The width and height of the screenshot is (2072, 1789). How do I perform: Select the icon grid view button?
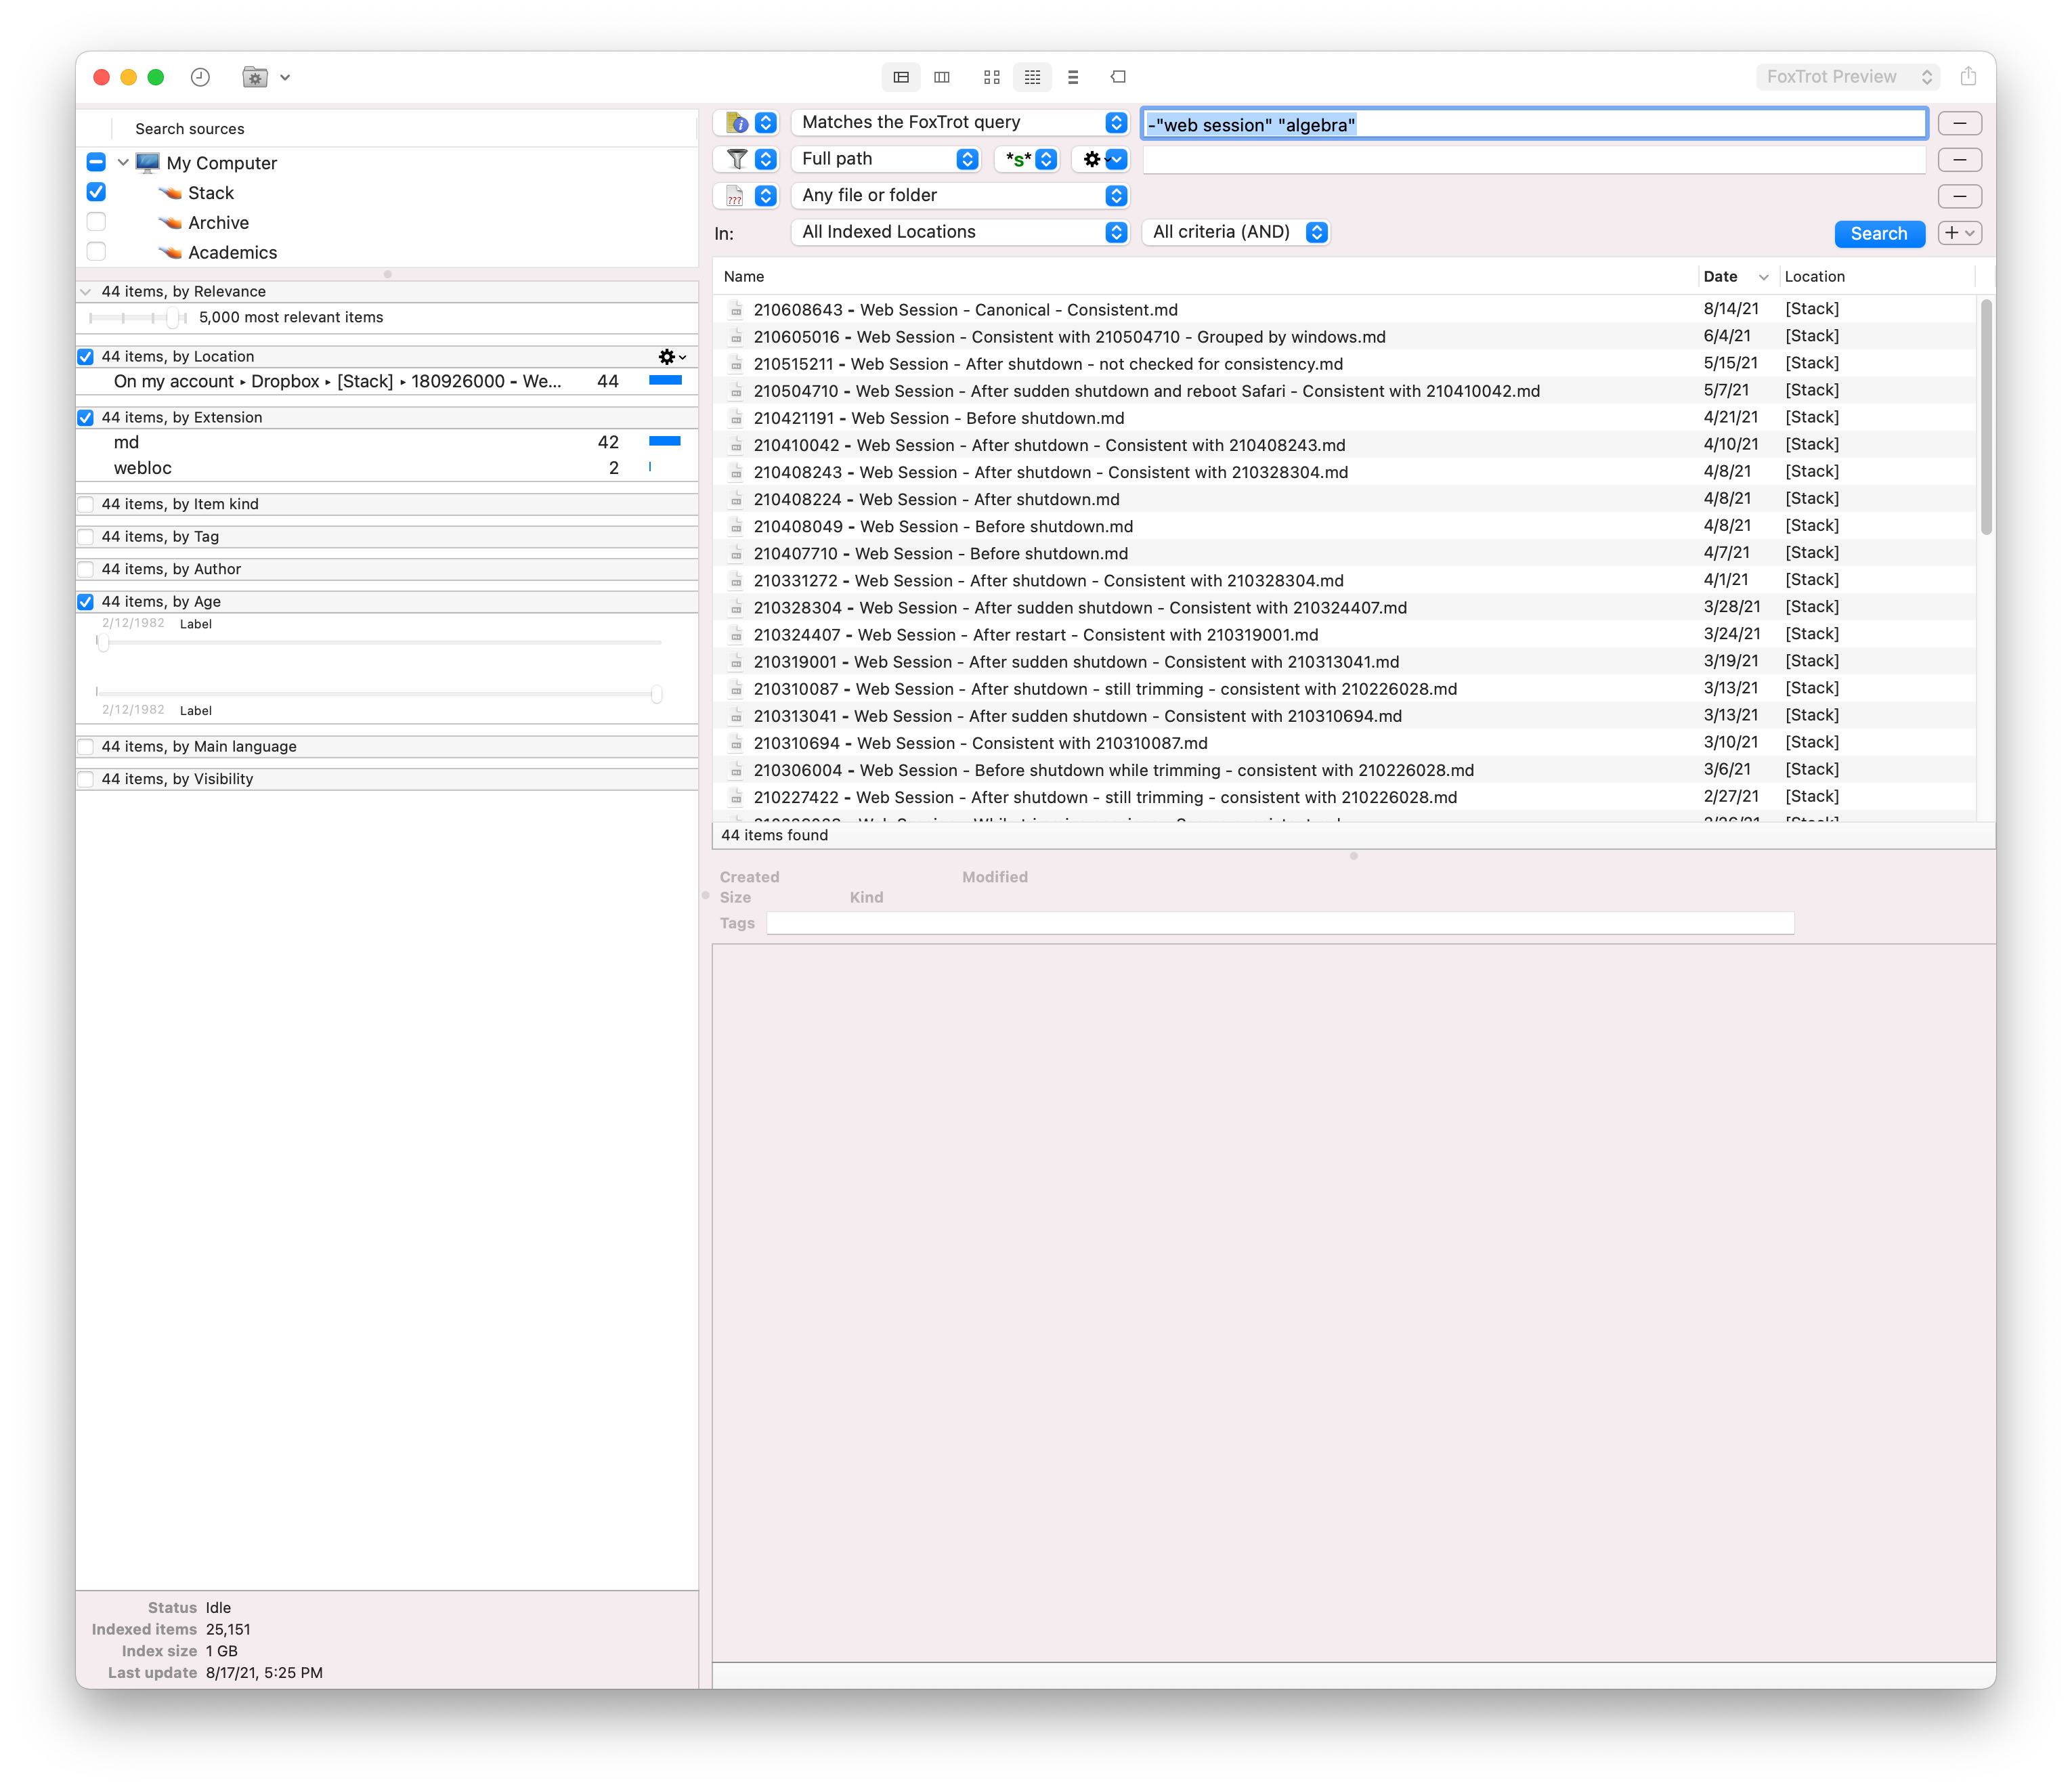(991, 77)
